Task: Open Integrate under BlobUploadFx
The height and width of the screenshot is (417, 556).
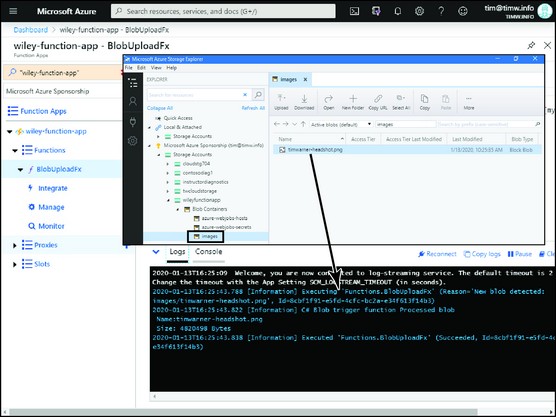Action: coord(52,188)
